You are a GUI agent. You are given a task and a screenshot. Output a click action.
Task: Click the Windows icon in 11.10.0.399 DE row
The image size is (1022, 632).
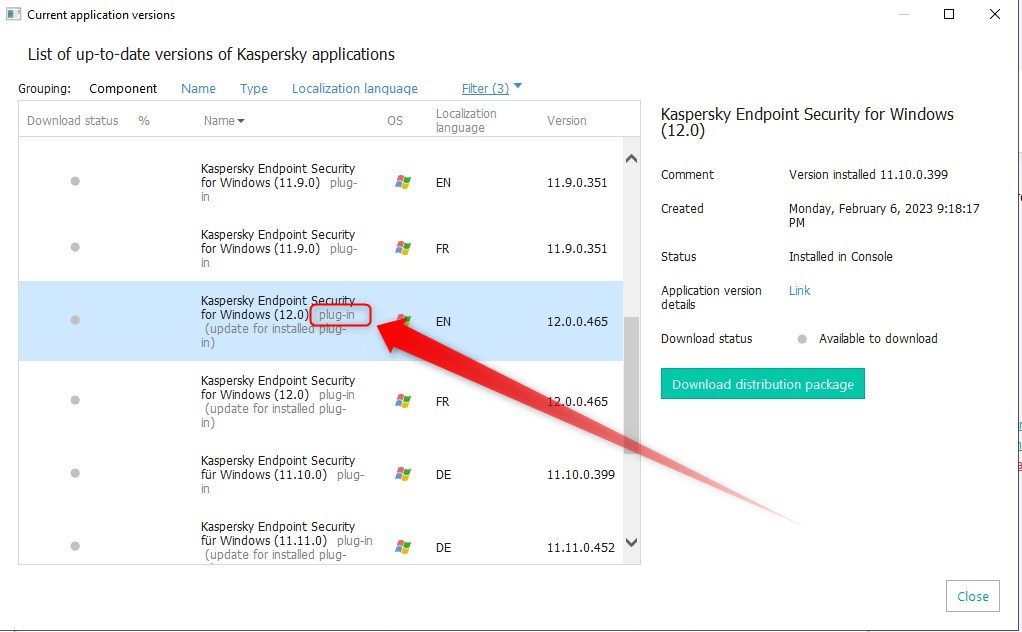(x=403, y=474)
